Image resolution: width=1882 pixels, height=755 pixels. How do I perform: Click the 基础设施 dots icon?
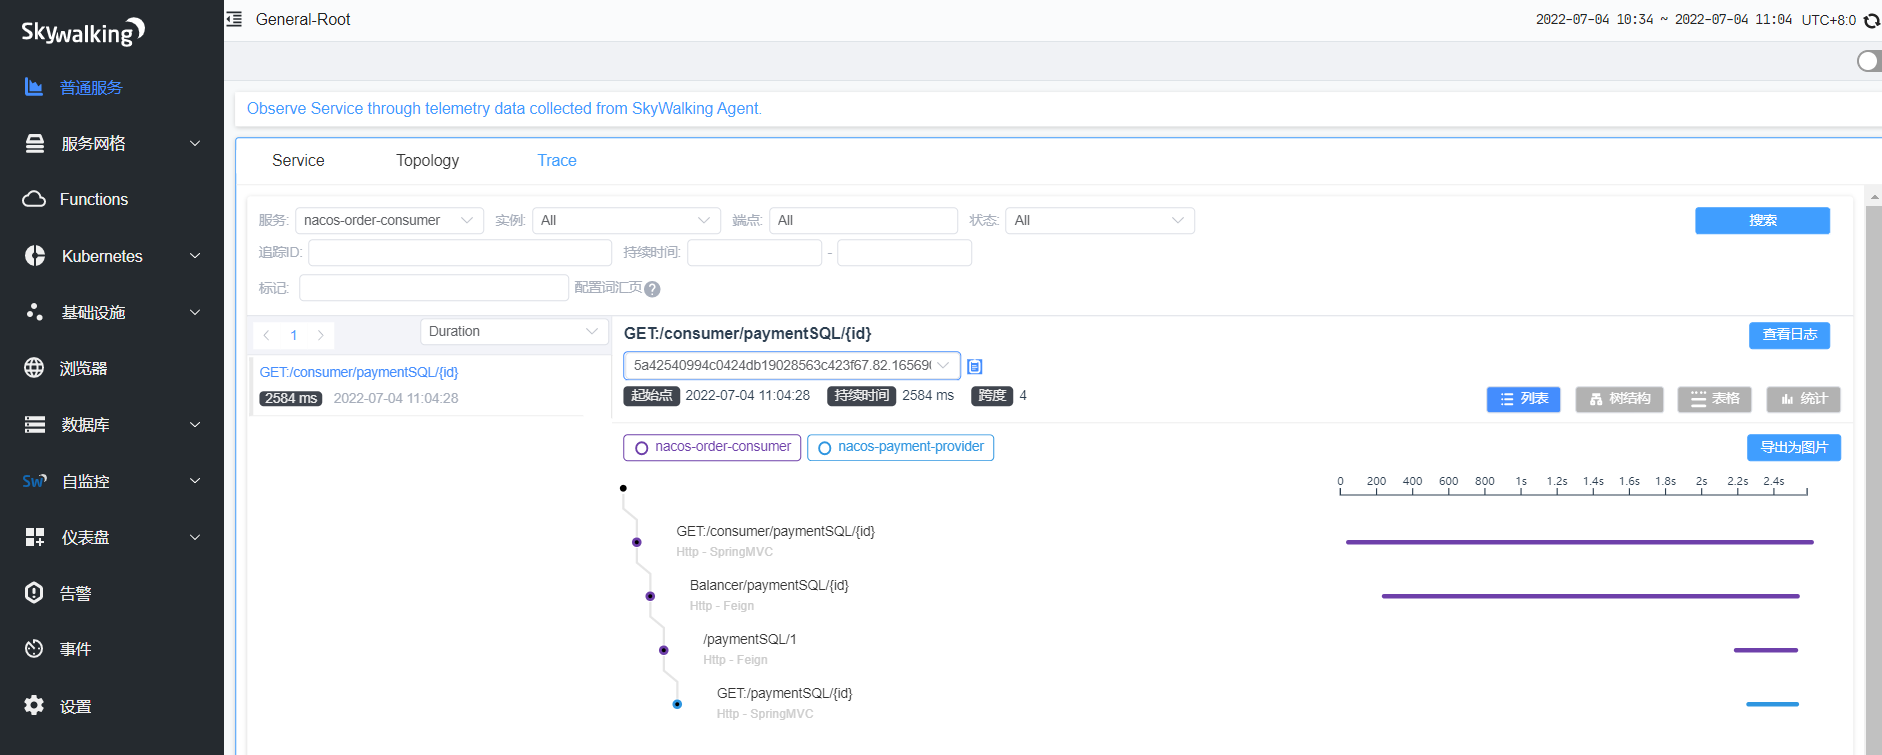coord(34,312)
